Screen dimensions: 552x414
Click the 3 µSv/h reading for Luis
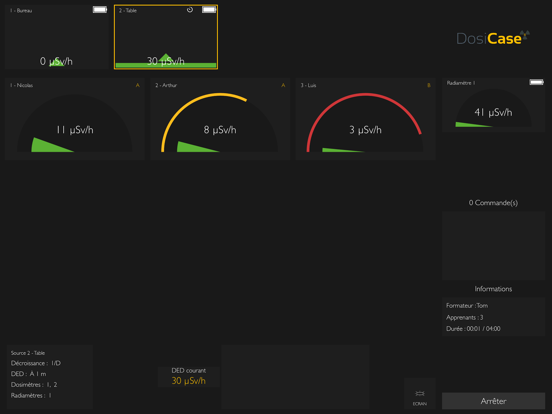point(365,130)
